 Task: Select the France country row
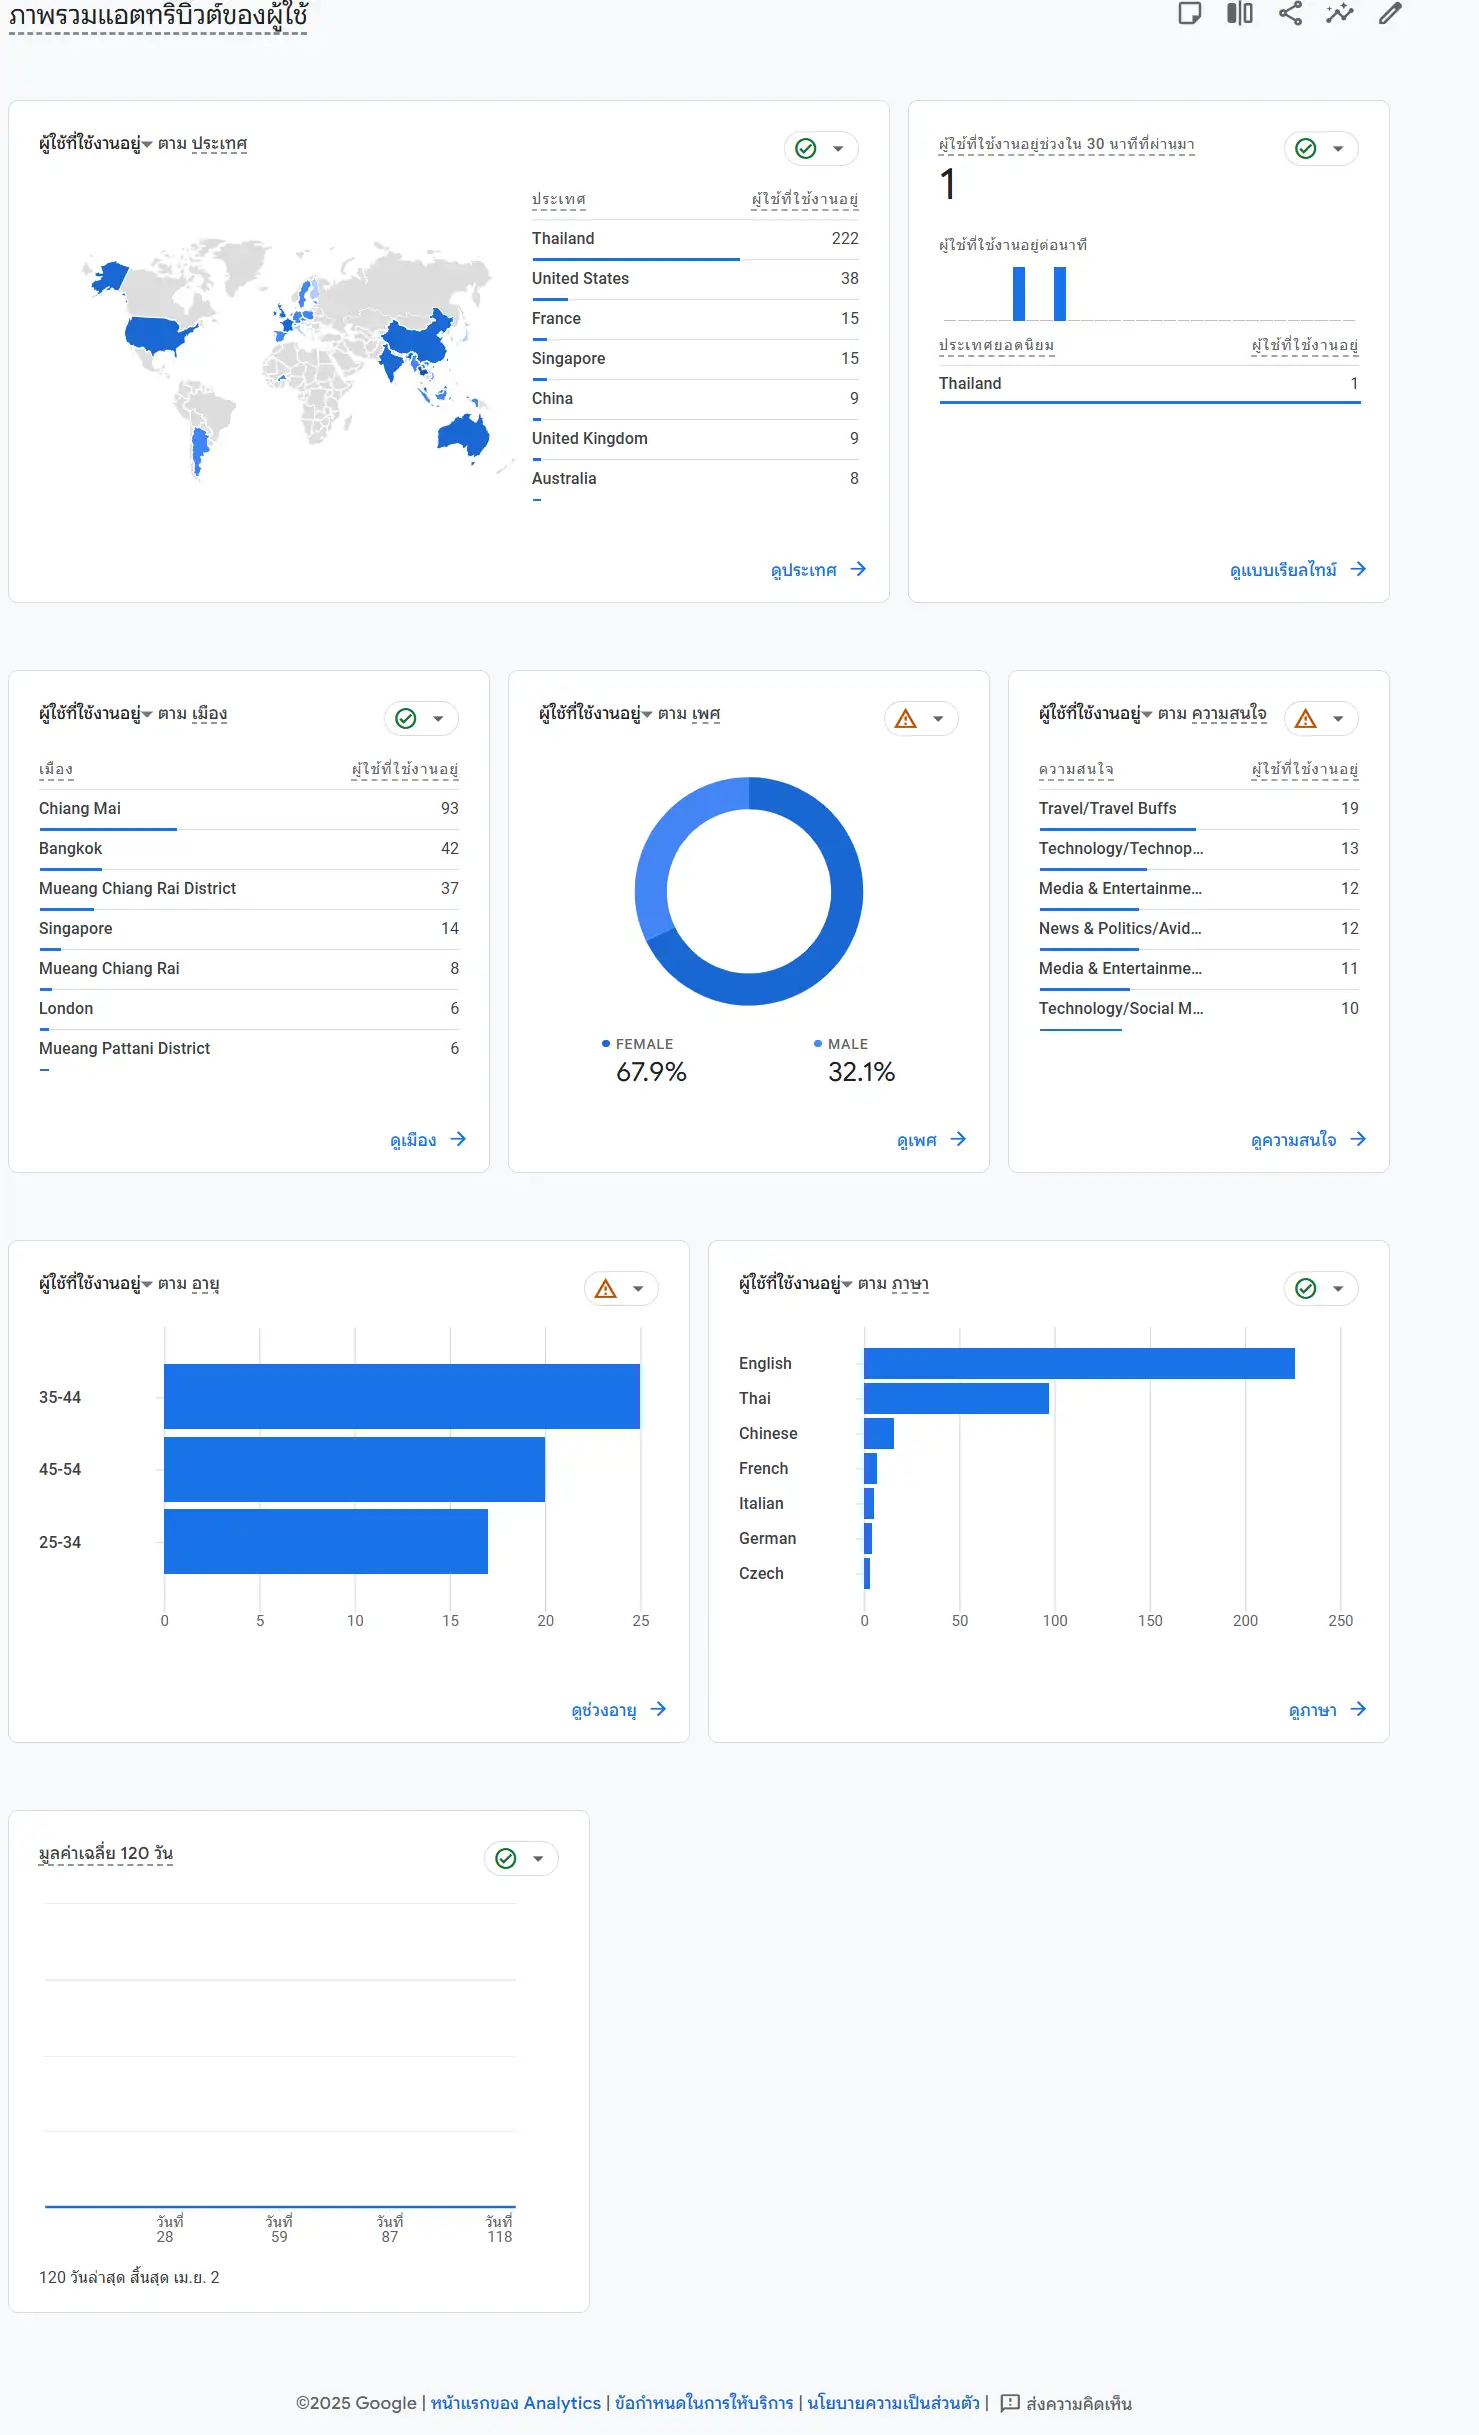(x=695, y=319)
